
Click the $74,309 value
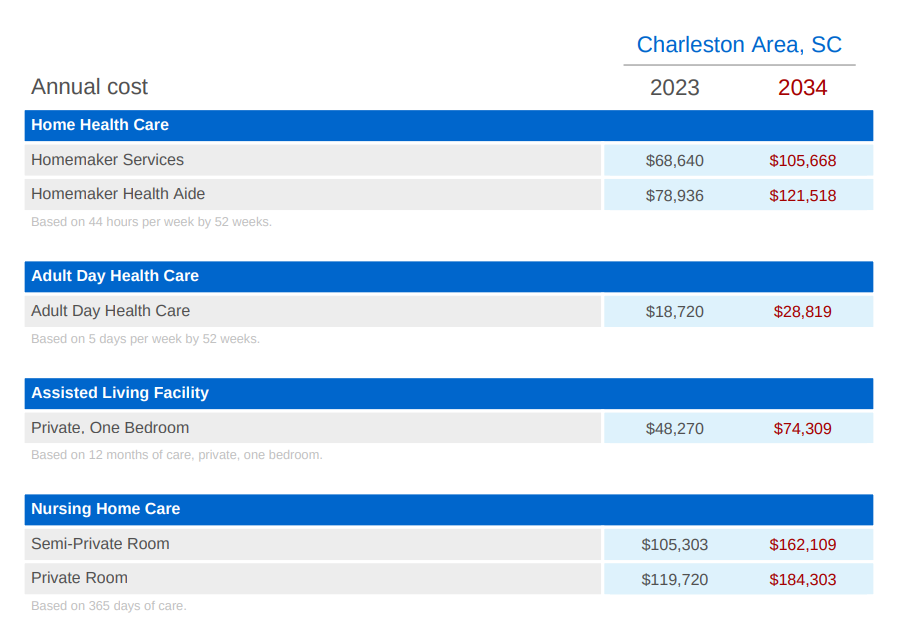pyautogui.click(x=803, y=429)
